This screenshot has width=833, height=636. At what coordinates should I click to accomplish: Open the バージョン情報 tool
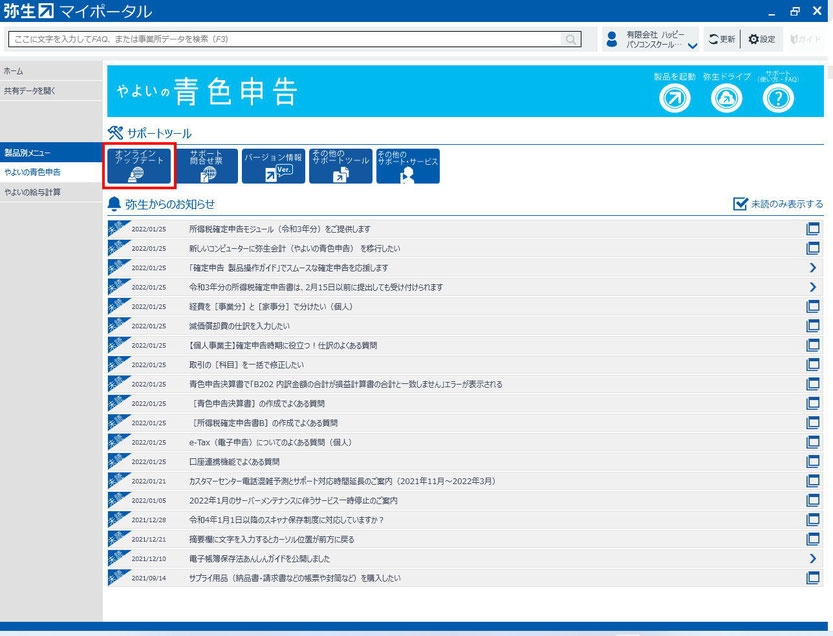(273, 166)
